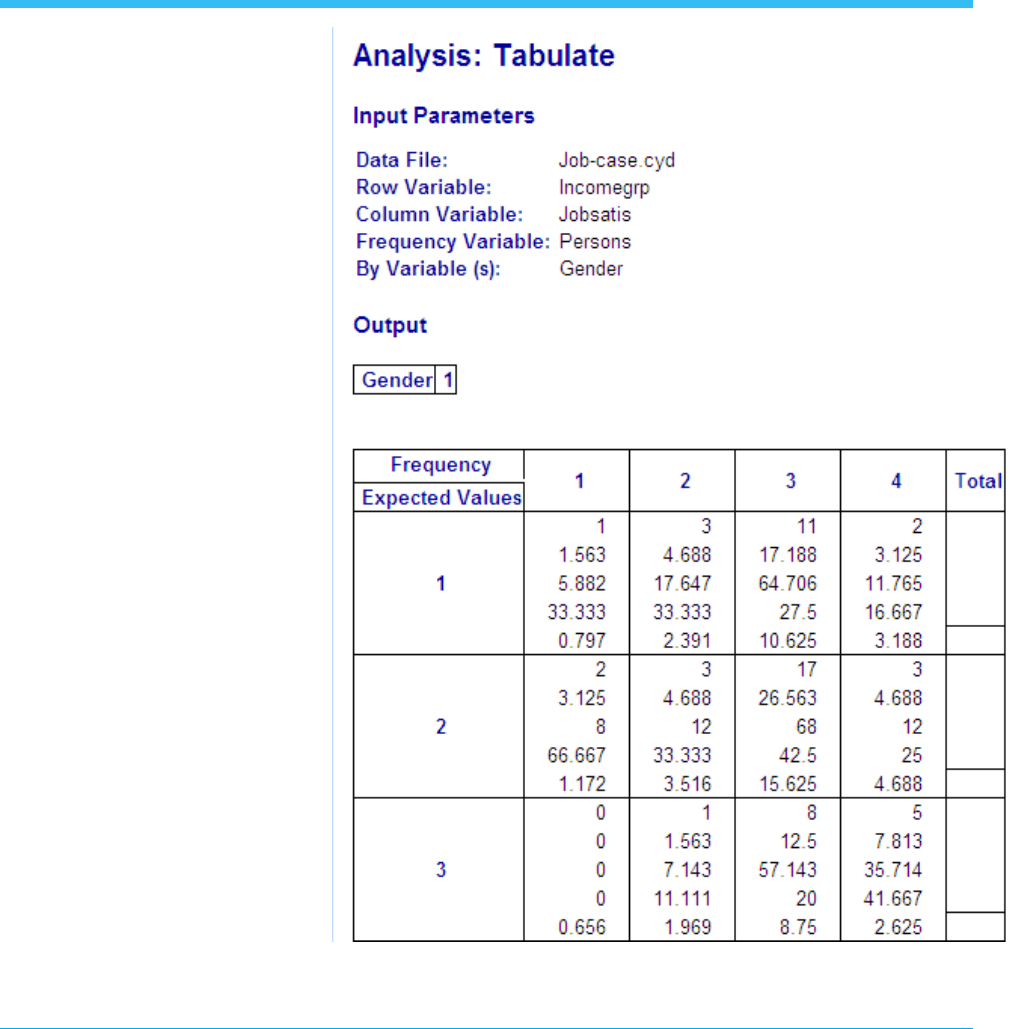Viewport: 1024px width, 1029px height.
Task: Click the value "1.969"
Action: tap(687, 927)
